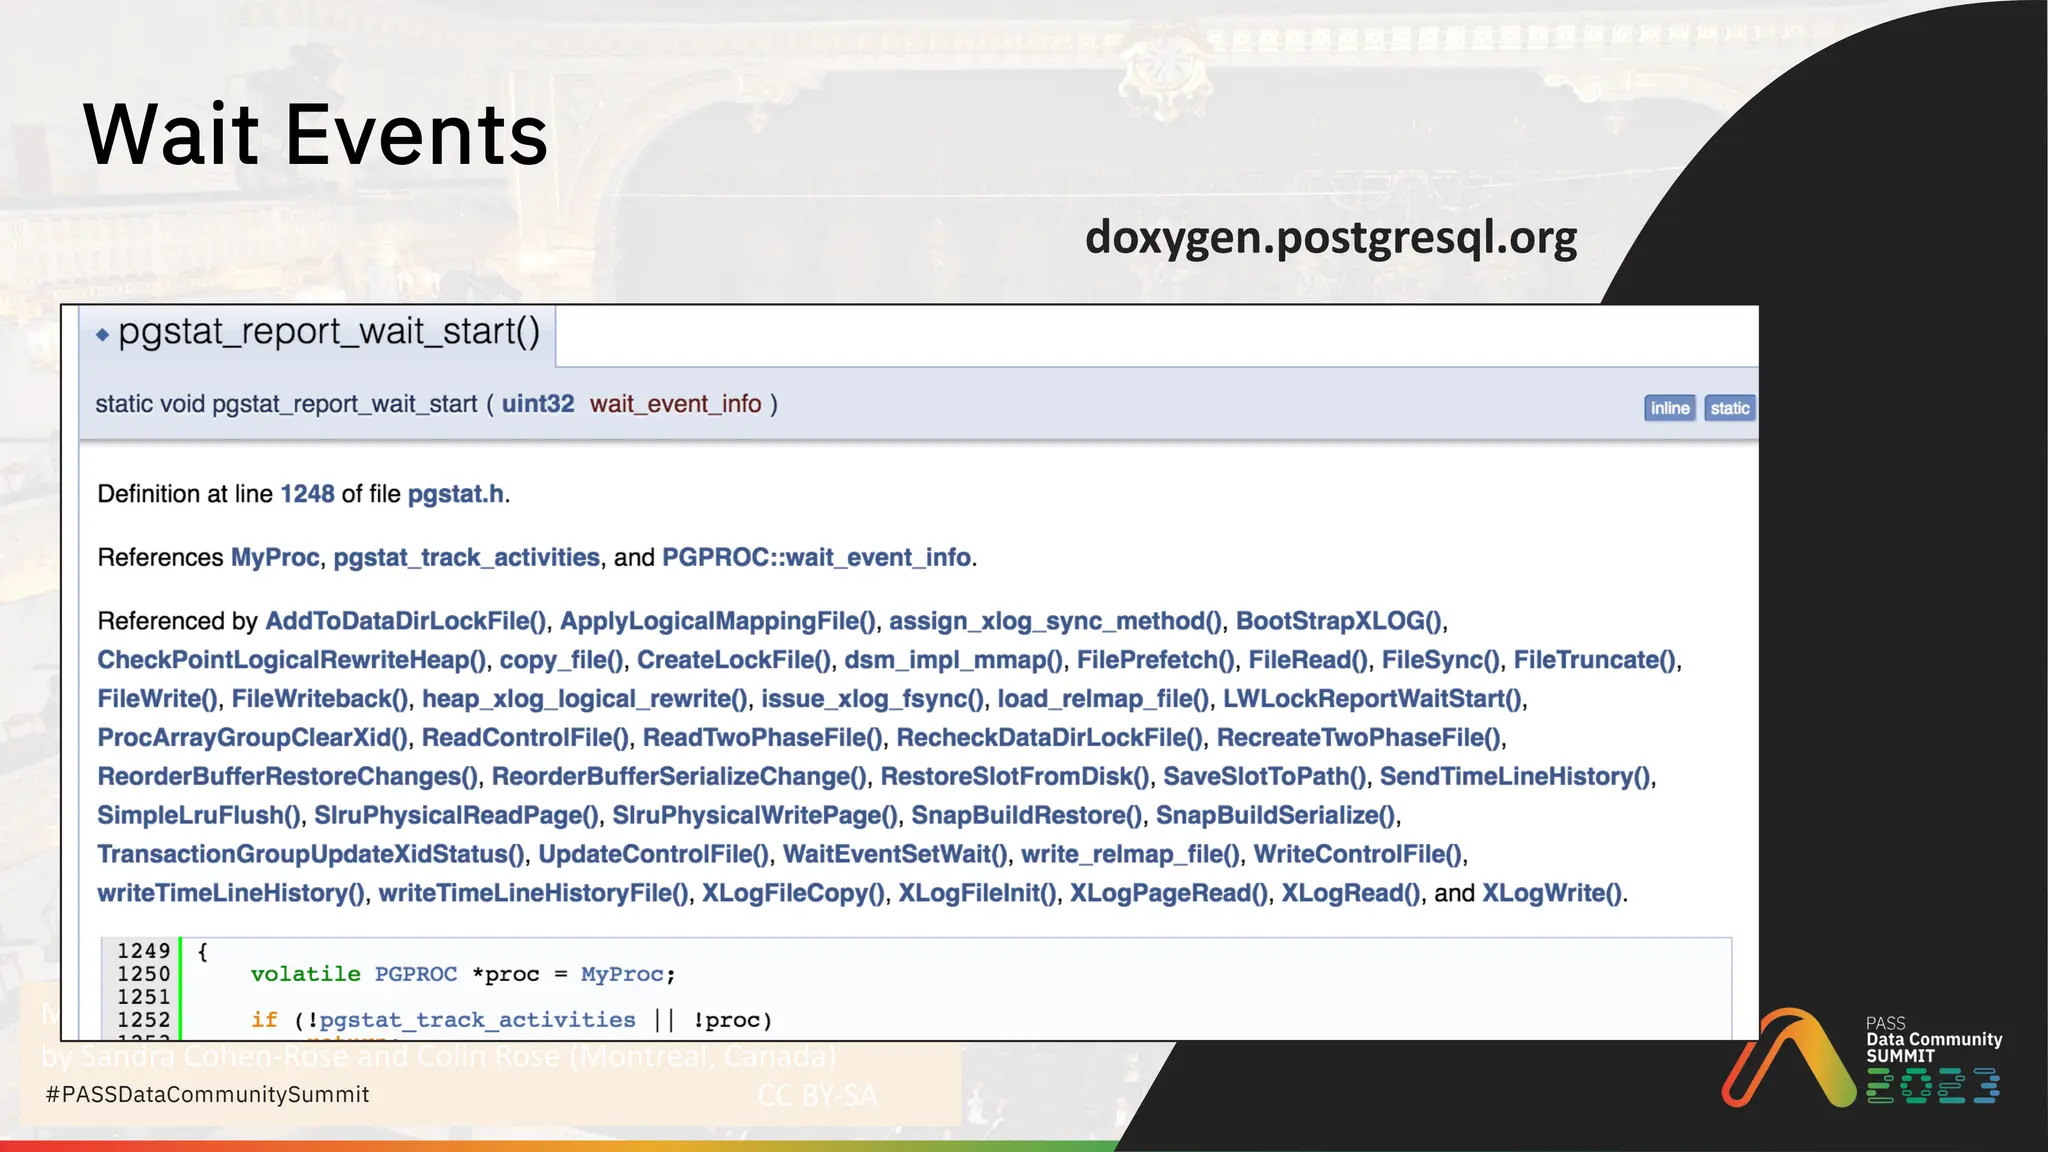The height and width of the screenshot is (1152, 2048).
Task: Open the XLogWrite() link
Action: [1552, 893]
